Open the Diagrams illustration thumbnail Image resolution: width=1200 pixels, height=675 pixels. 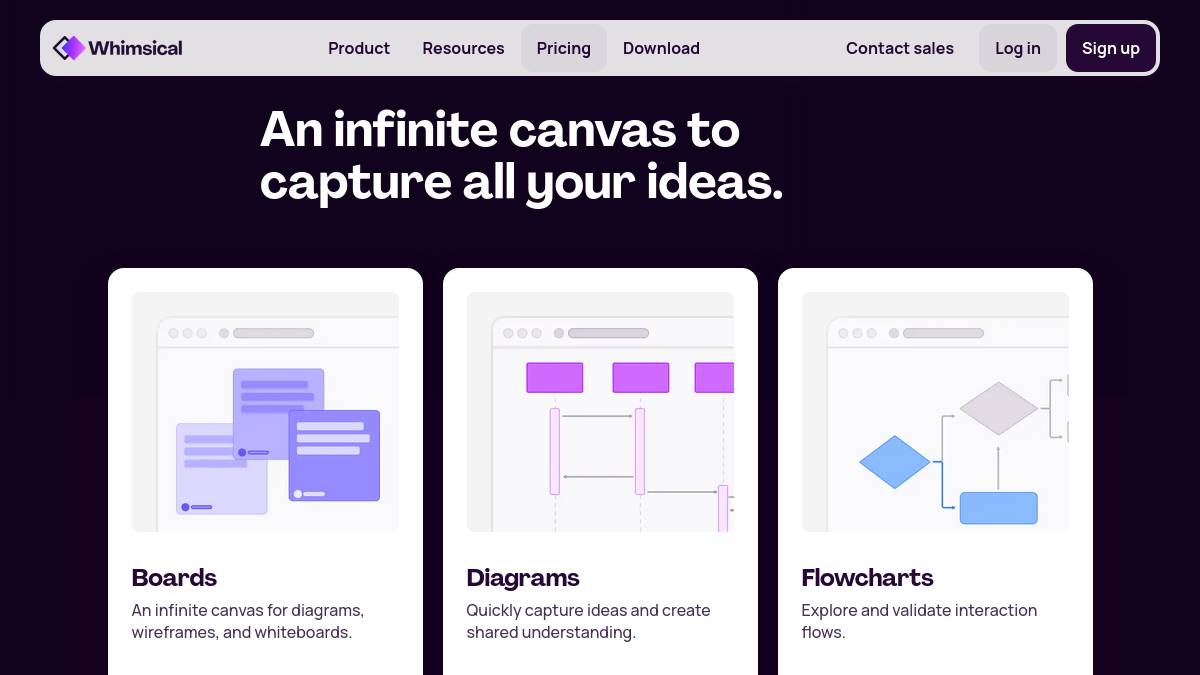tap(600, 412)
